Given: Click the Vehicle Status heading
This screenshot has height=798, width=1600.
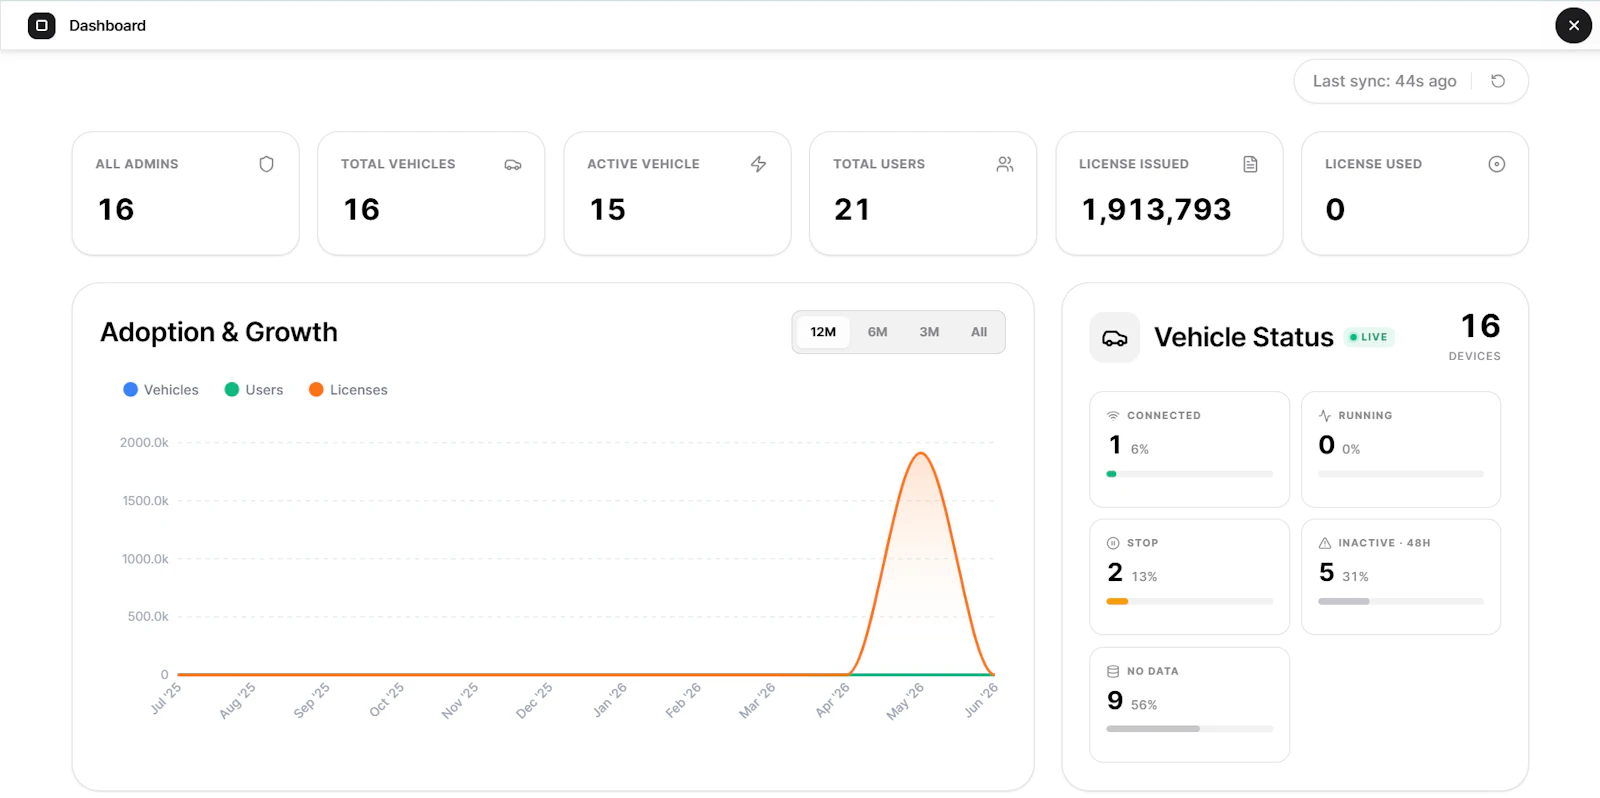Looking at the screenshot, I should click(x=1244, y=338).
